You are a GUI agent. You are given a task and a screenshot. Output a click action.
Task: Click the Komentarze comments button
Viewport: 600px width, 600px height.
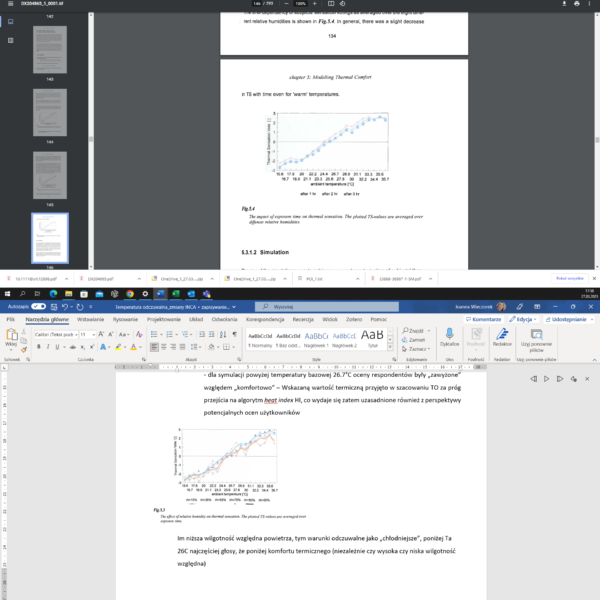point(484,319)
